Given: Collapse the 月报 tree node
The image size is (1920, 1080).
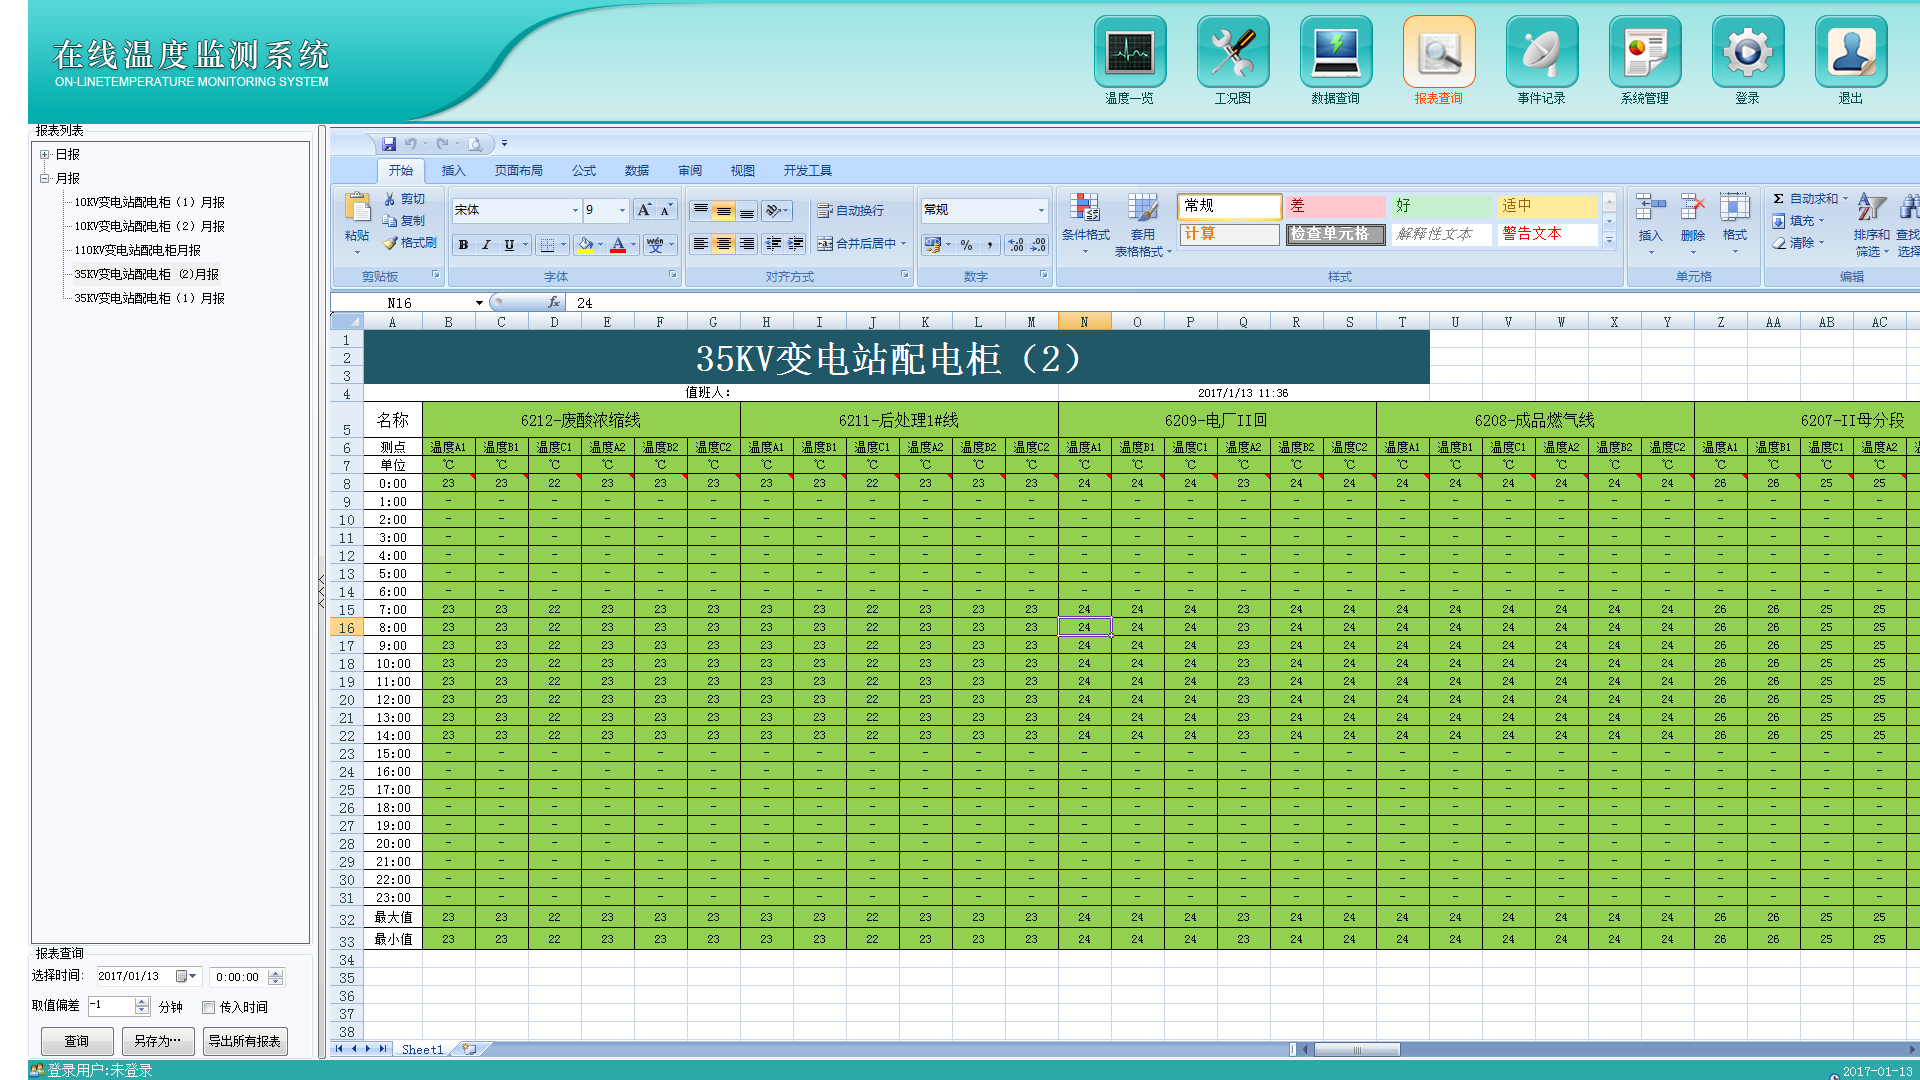Looking at the screenshot, I should [44, 178].
